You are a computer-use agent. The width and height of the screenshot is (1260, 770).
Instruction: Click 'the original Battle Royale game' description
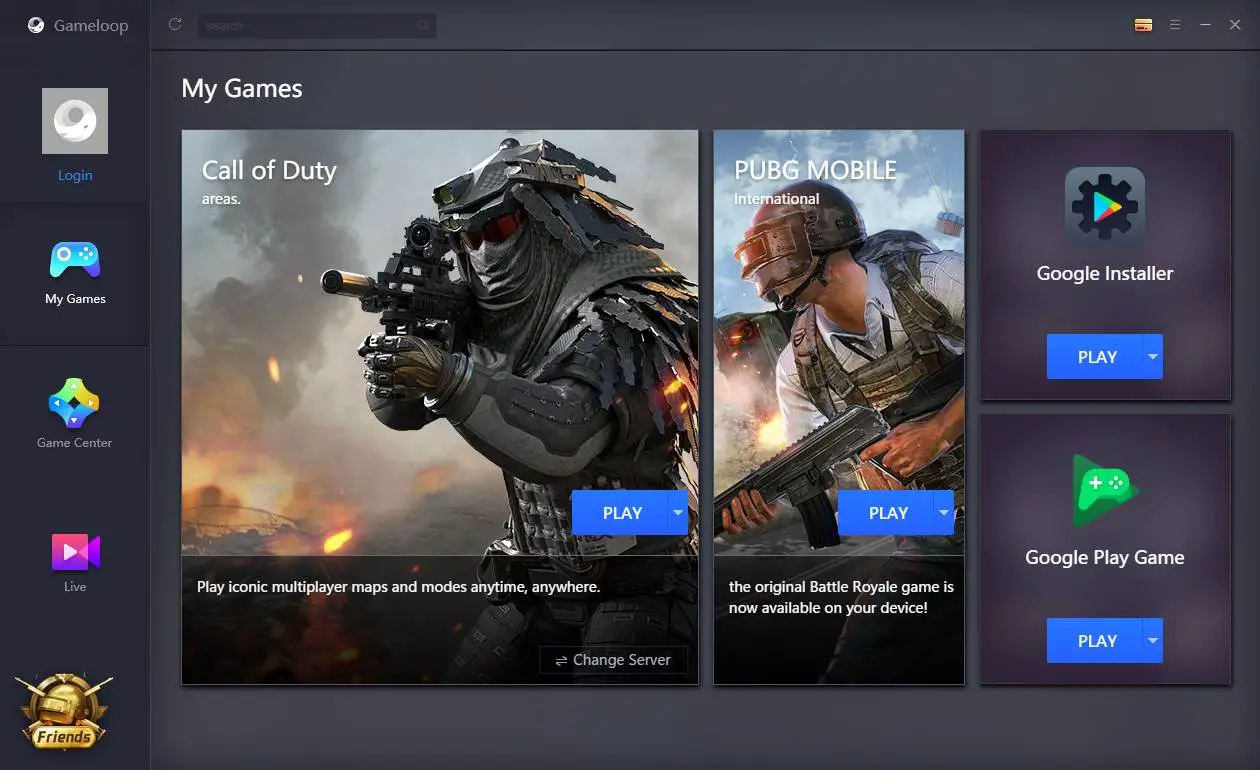(x=841, y=597)
